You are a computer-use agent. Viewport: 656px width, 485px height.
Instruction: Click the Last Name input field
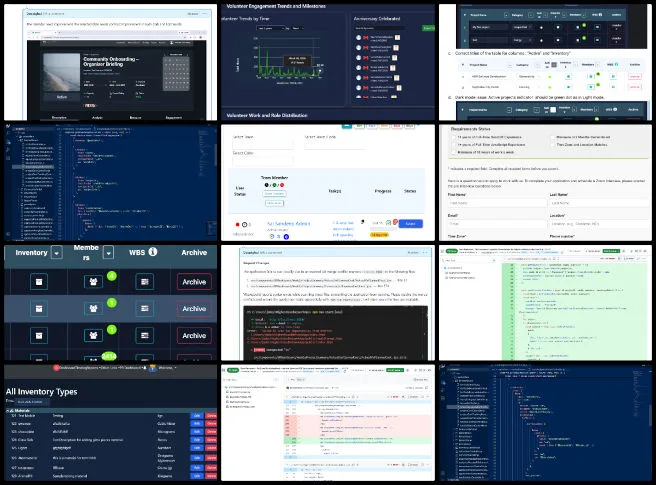599,203
